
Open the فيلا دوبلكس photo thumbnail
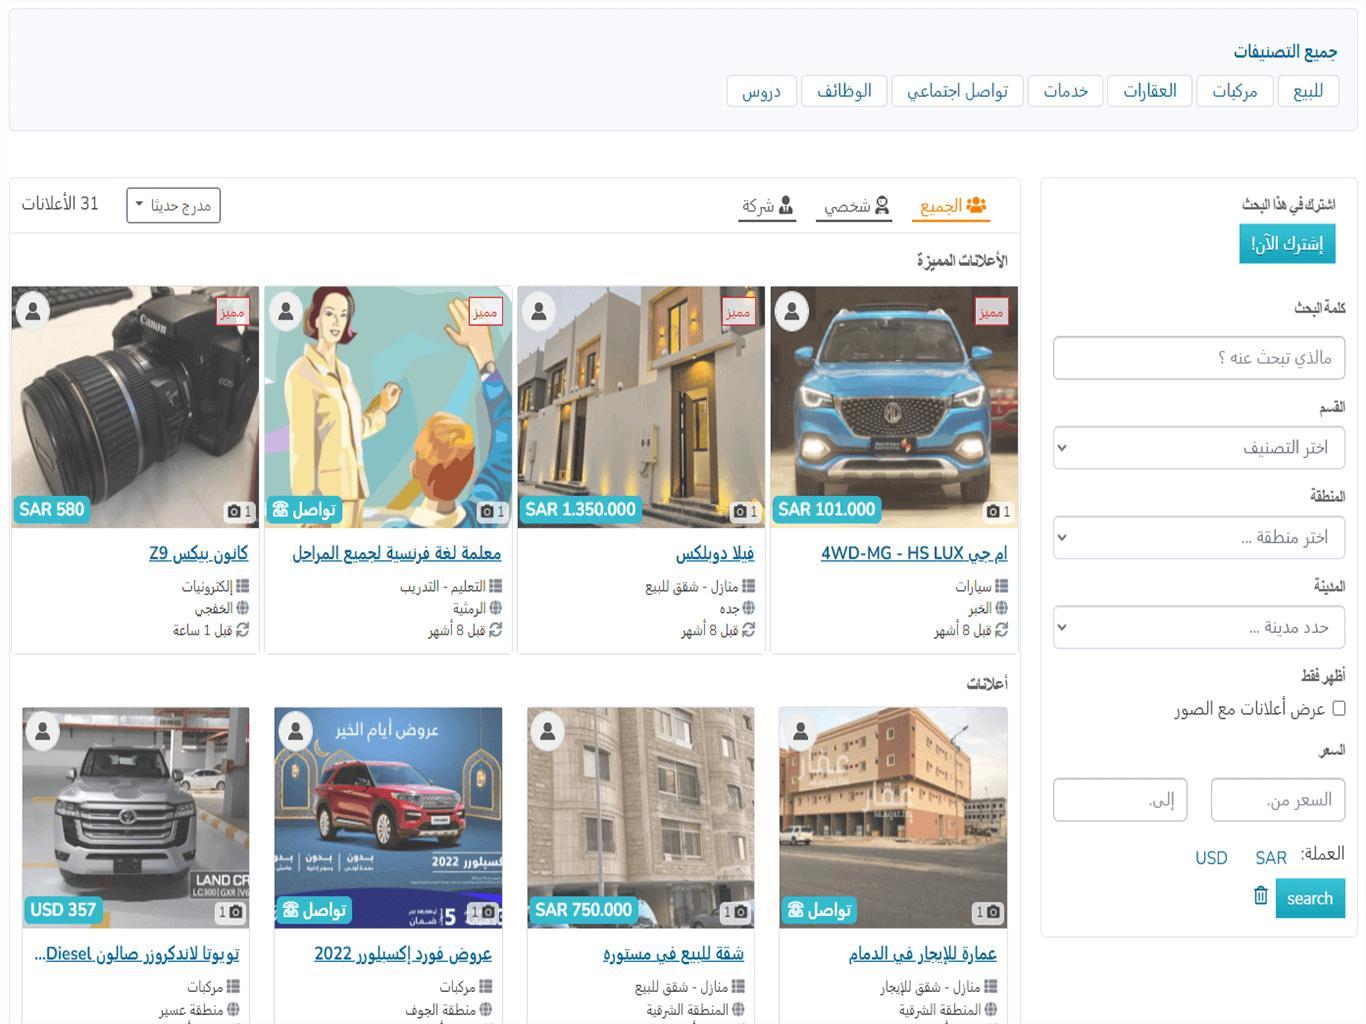coord(641,407)
